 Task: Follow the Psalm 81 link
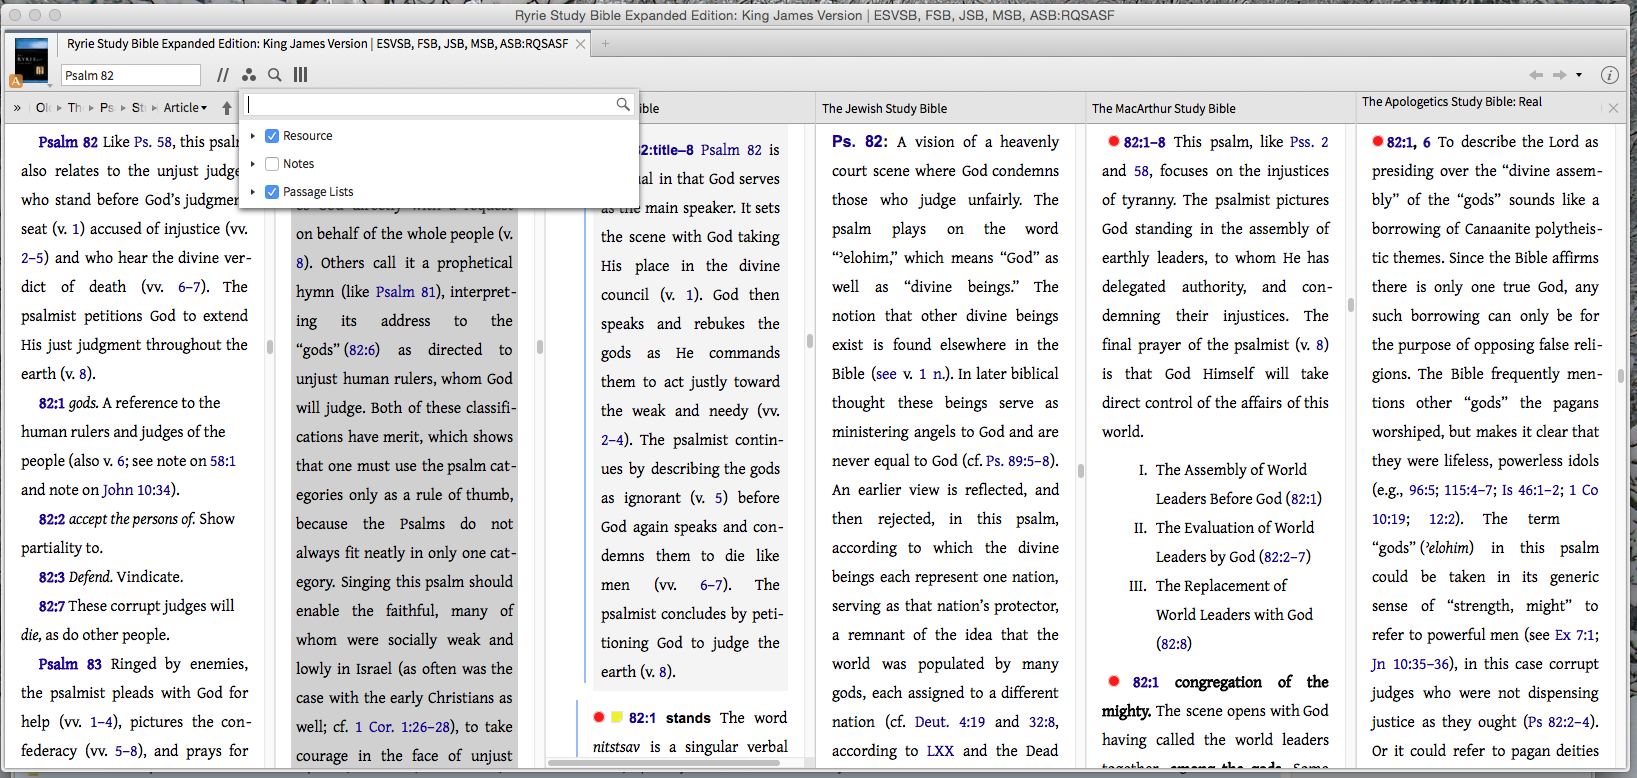tap(406, 292)
